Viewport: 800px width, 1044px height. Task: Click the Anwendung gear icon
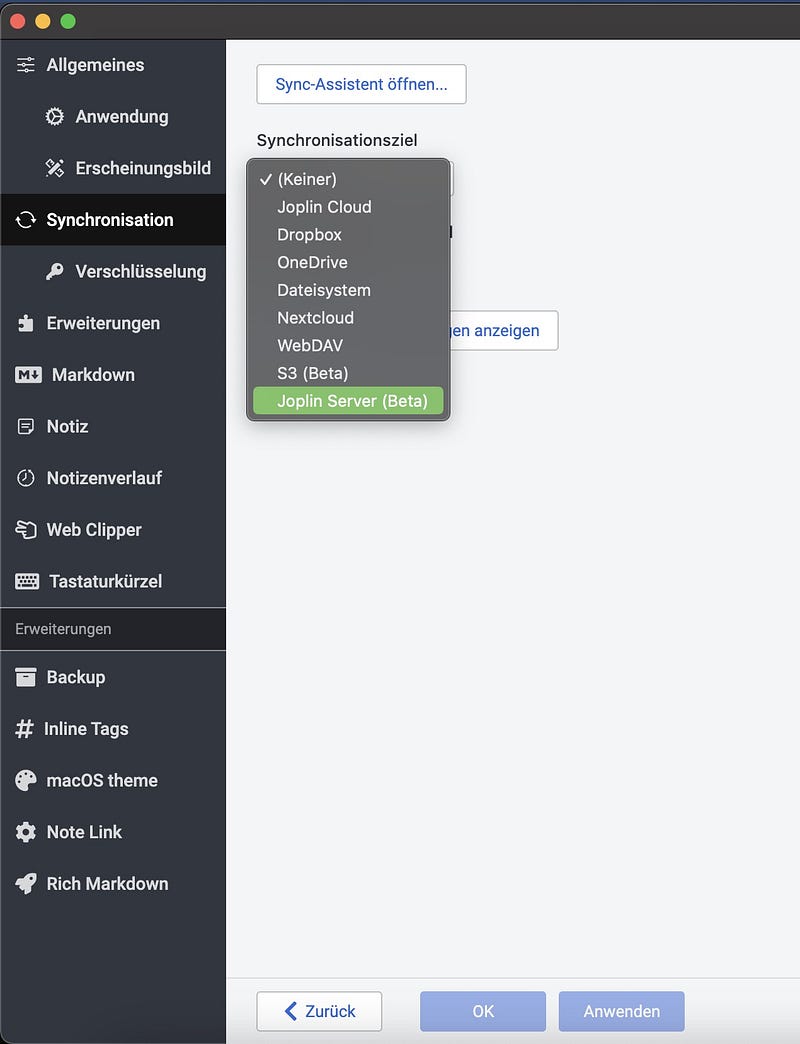coord(55,117)
